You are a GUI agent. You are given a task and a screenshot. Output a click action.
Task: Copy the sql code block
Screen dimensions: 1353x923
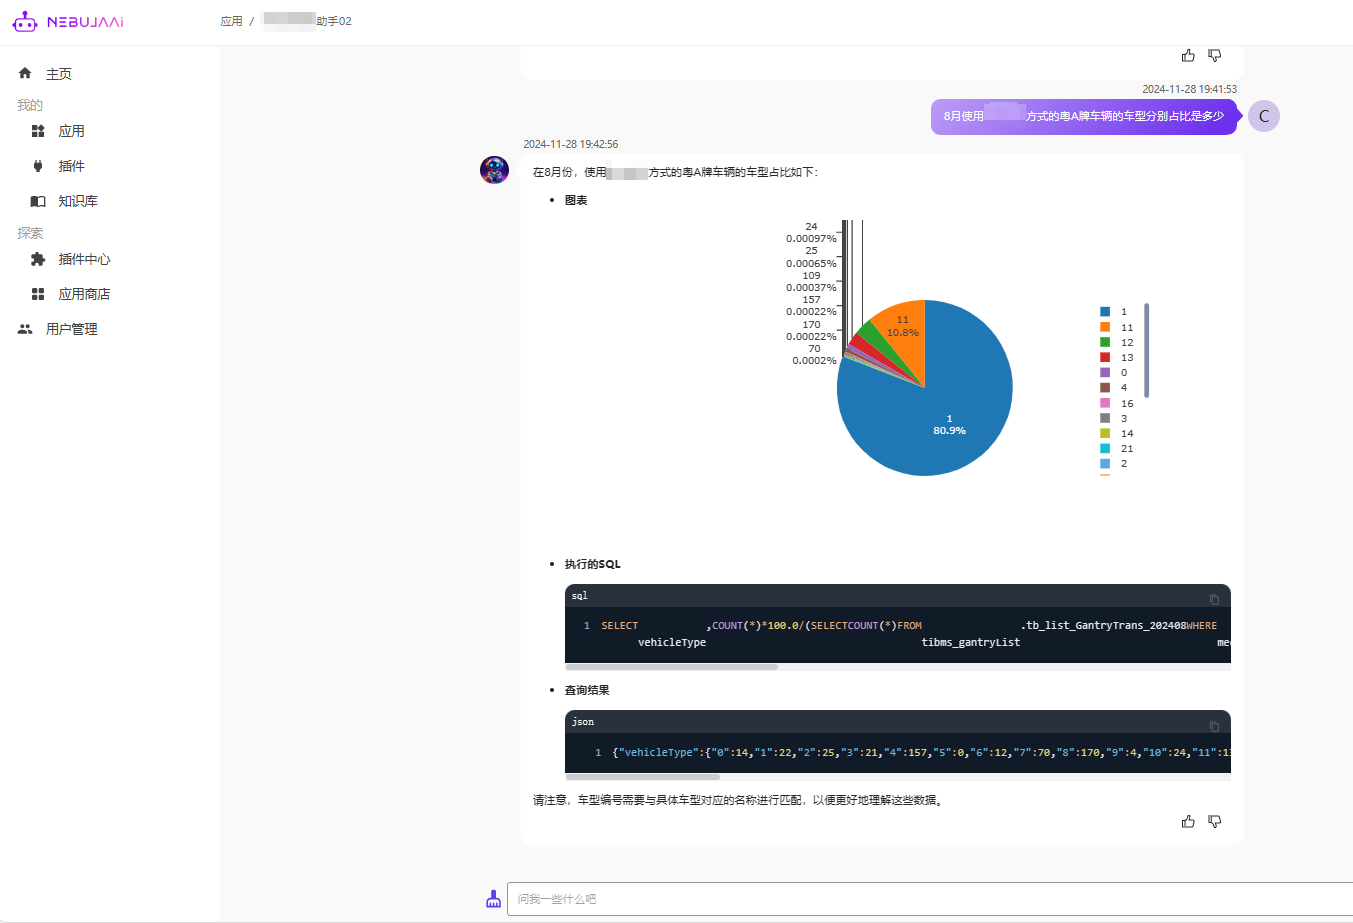[1214, 599]
